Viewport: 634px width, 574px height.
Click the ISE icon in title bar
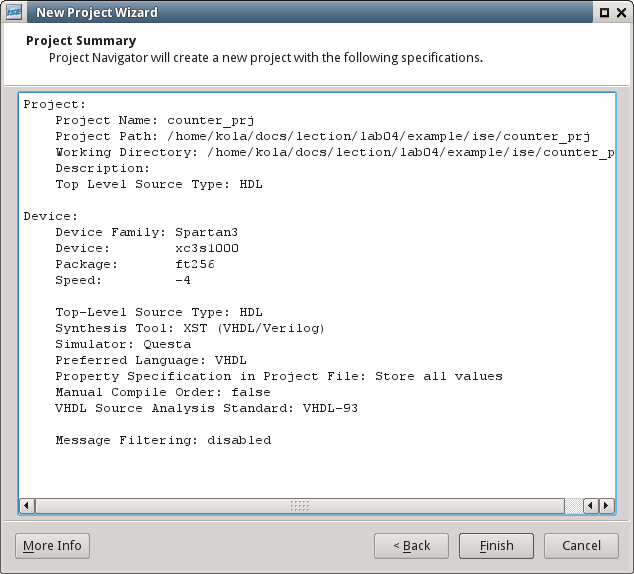(x=14, y=12)
